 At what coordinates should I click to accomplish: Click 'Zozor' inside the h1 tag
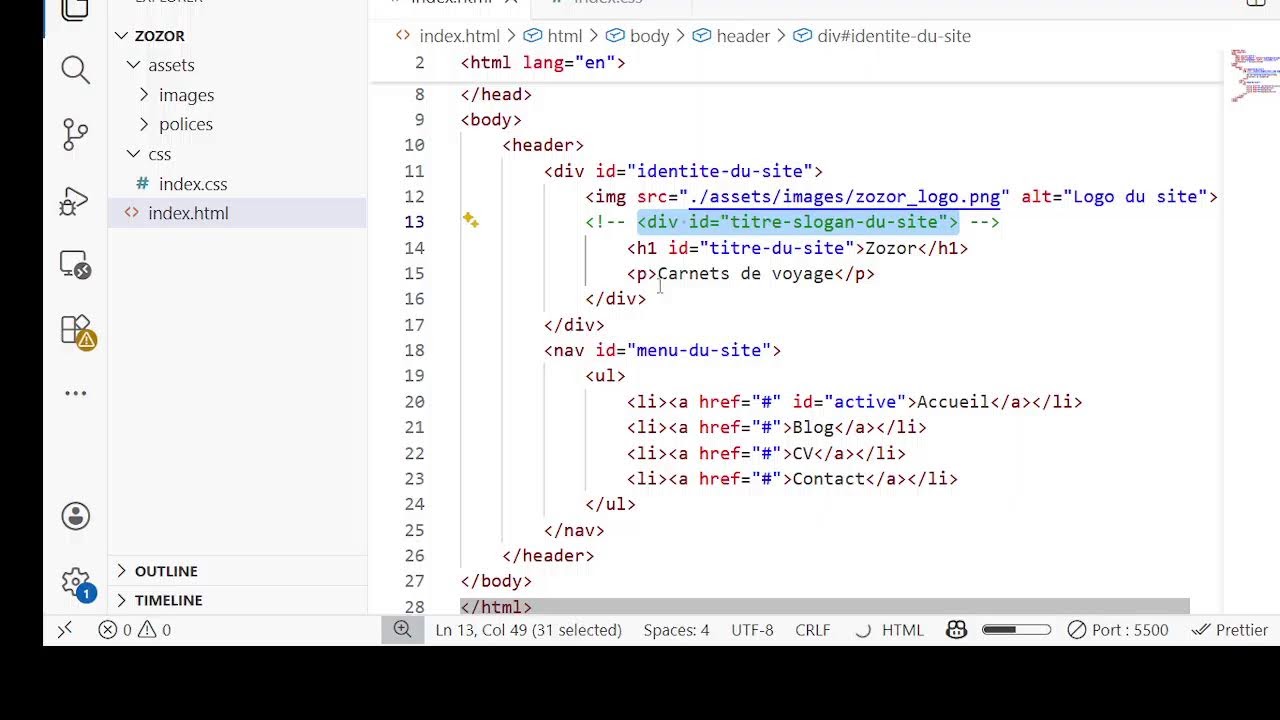click(x=891, y=248)
